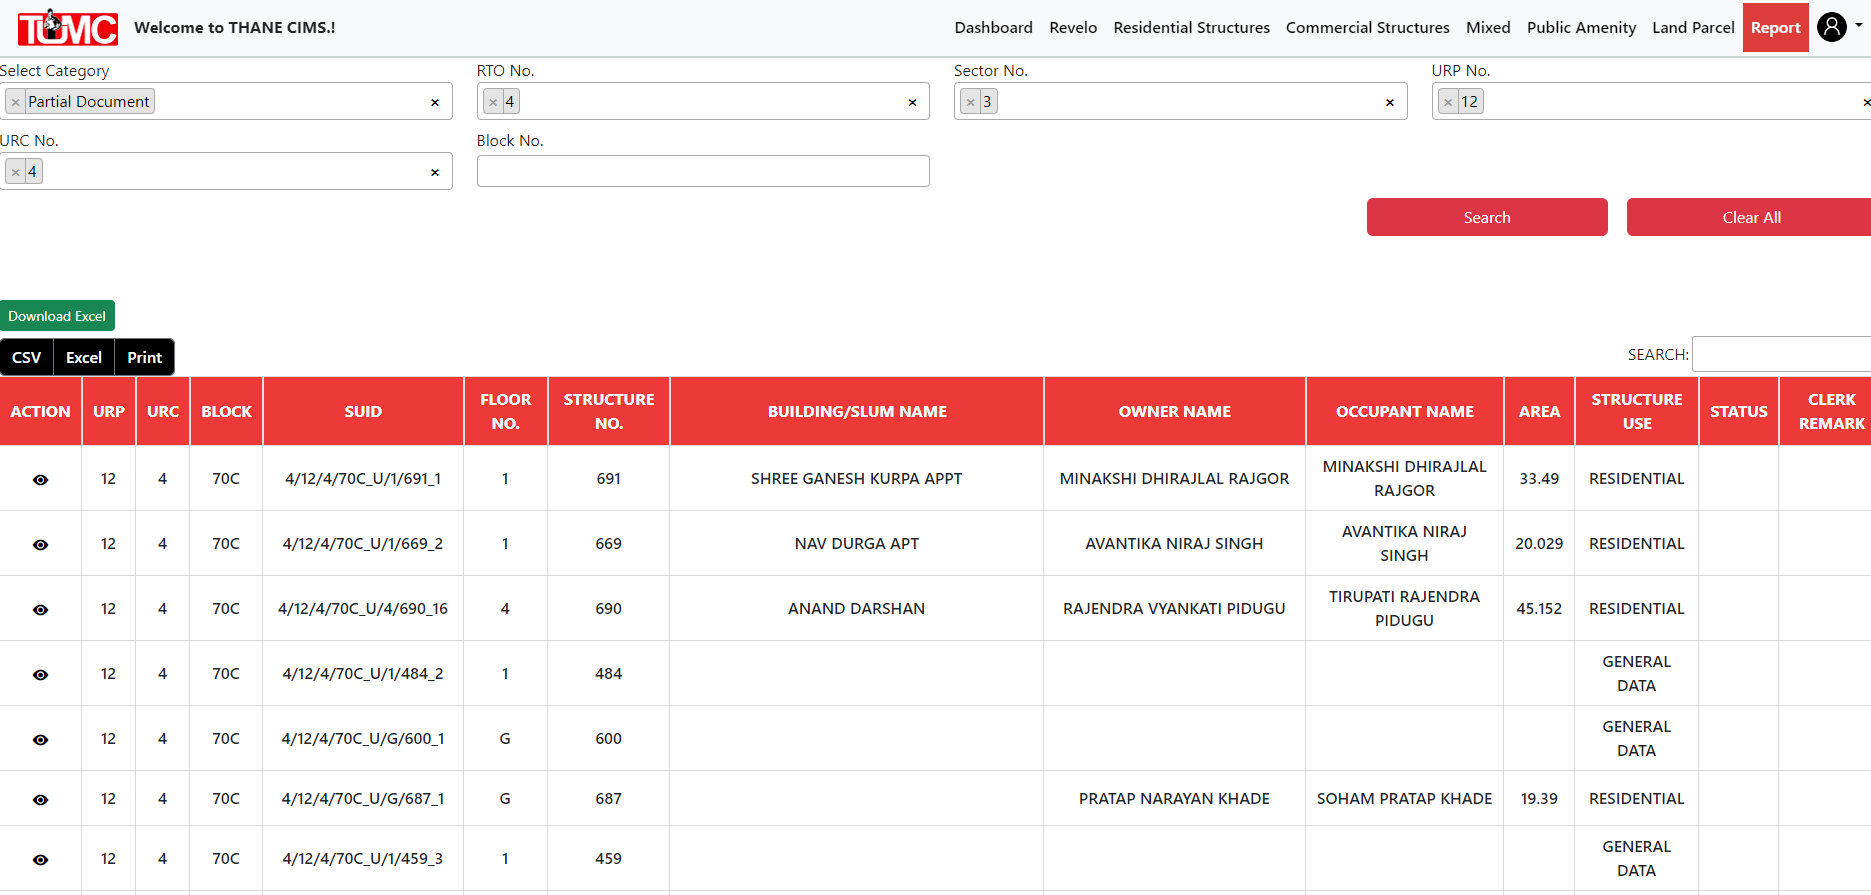The height and width of the screenshot is (895, 1871).
Task: Remove the Partial Document category tag
Action: [x=16, y=102]
